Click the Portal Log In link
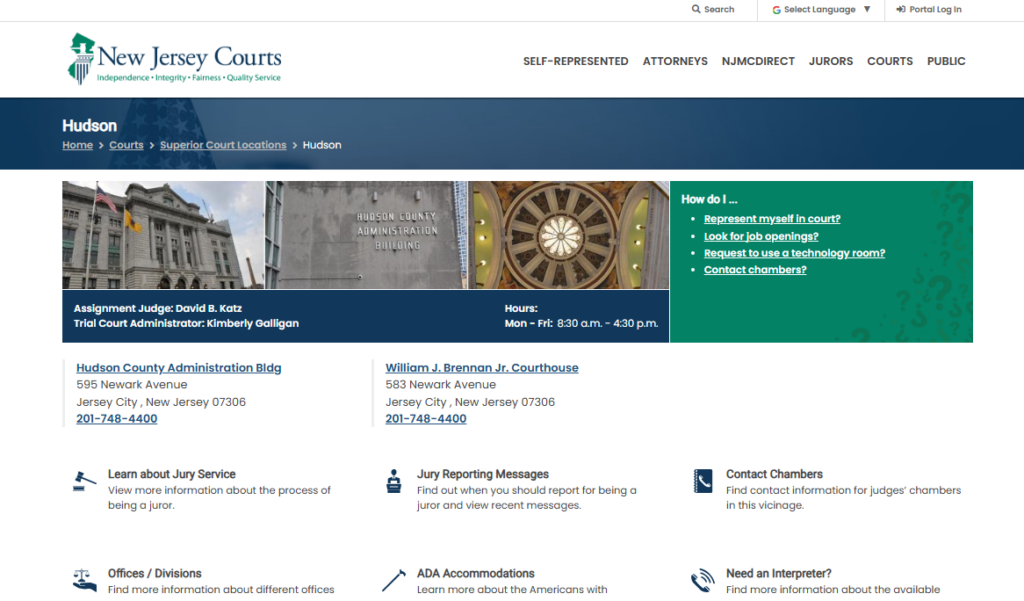Viewport: 1024px width, 601px height. pyautogui.click(x=929, y=10)
